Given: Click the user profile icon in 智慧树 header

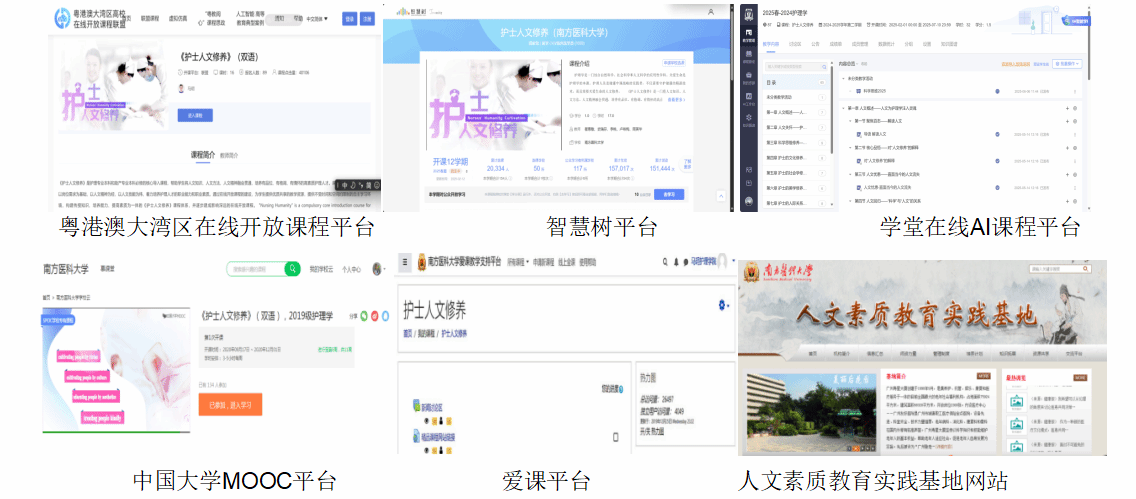Looking at the screenshot, I should tap(711, 13).
